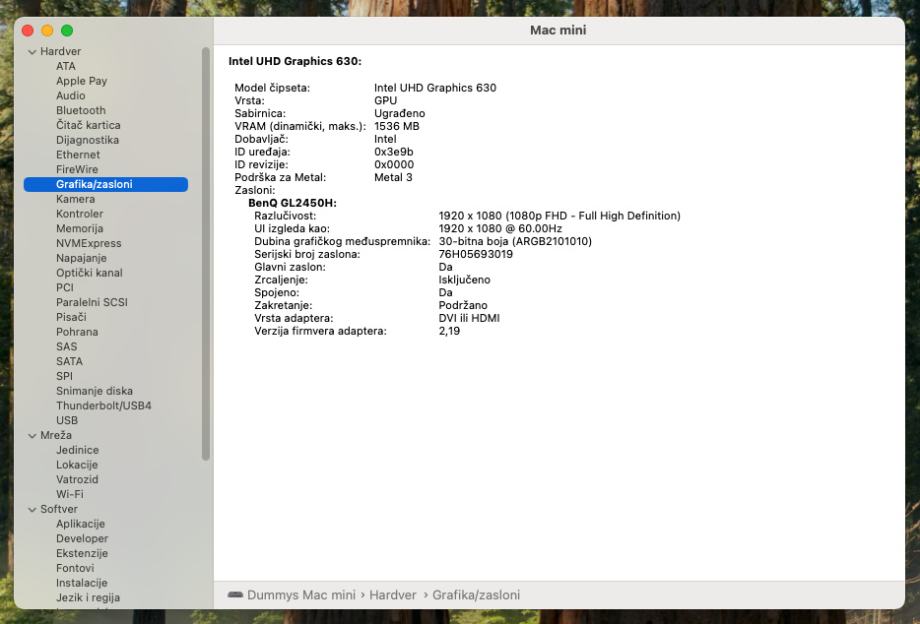The width and height of the screenshot is (920, 624).
Task: Select Fontovi in the sidebar
Action: (75, 568)
